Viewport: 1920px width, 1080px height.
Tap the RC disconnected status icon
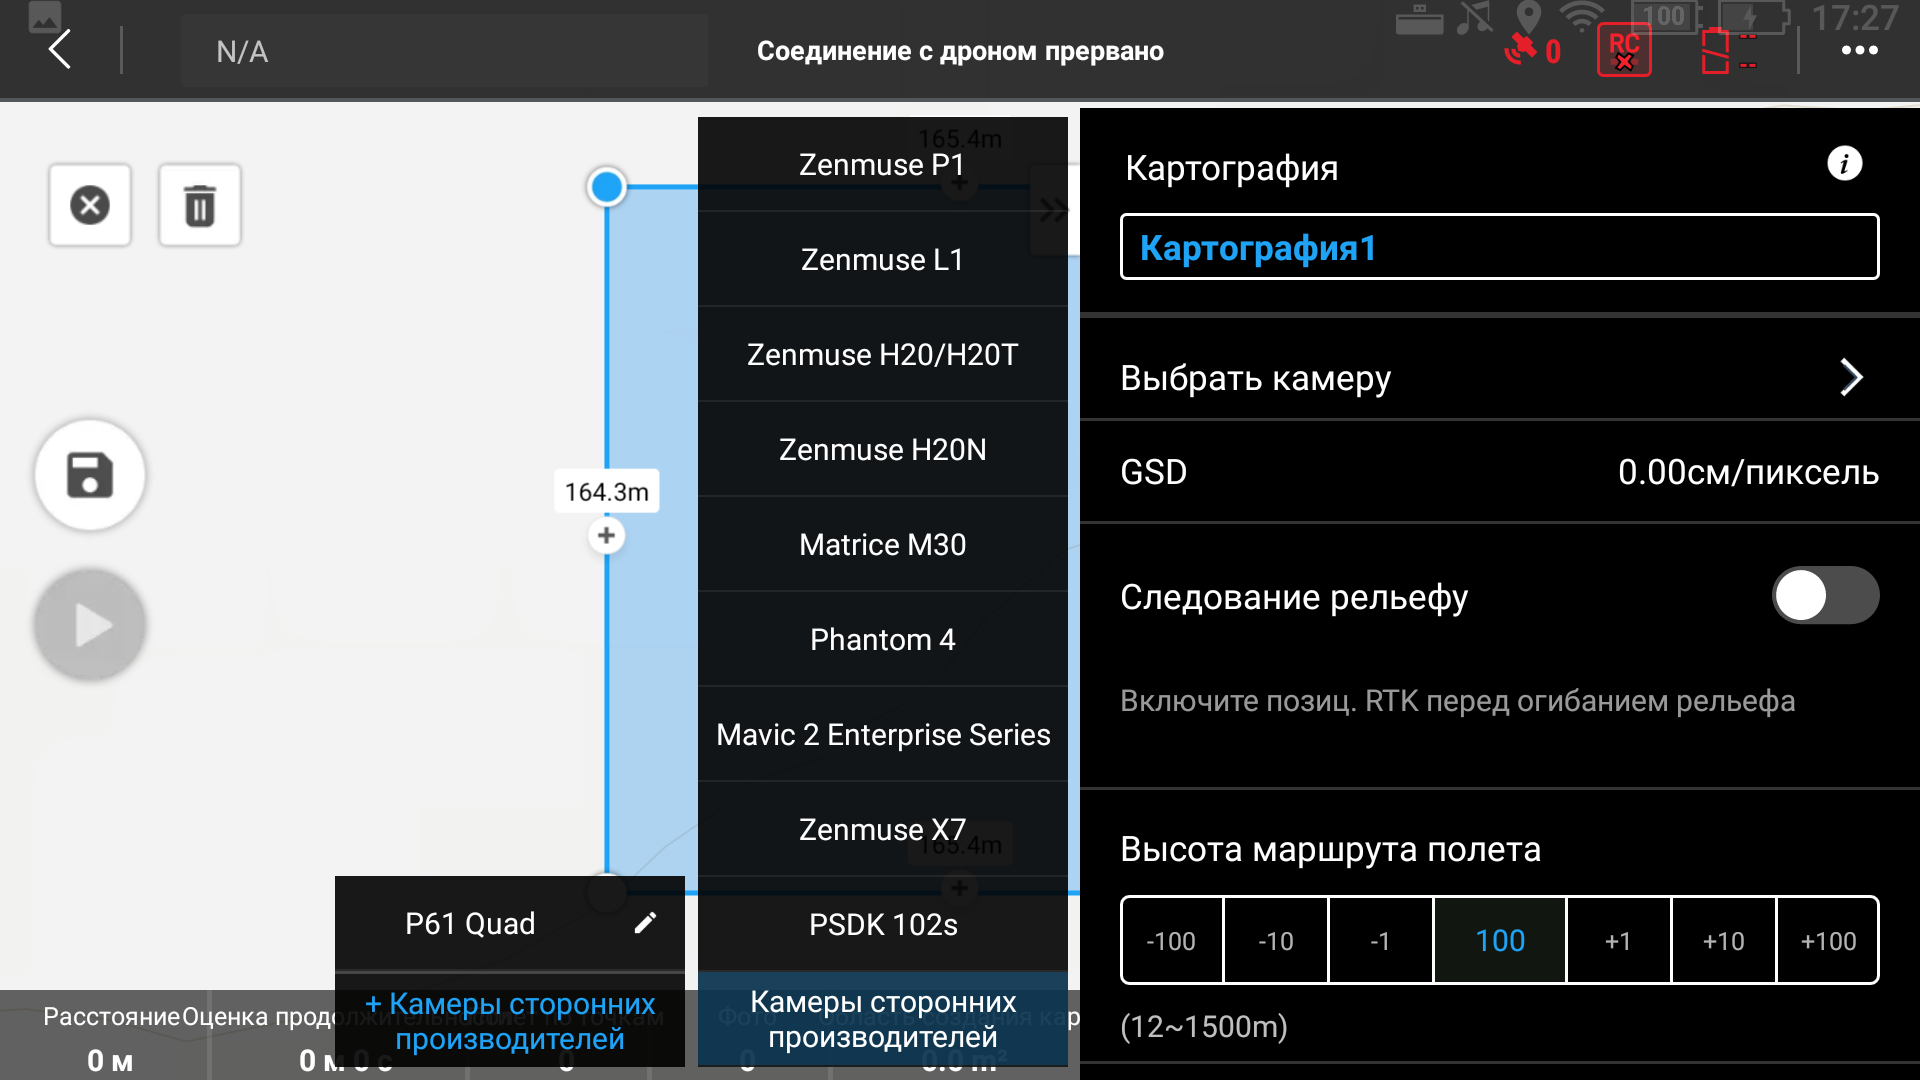click(1624, 50)
